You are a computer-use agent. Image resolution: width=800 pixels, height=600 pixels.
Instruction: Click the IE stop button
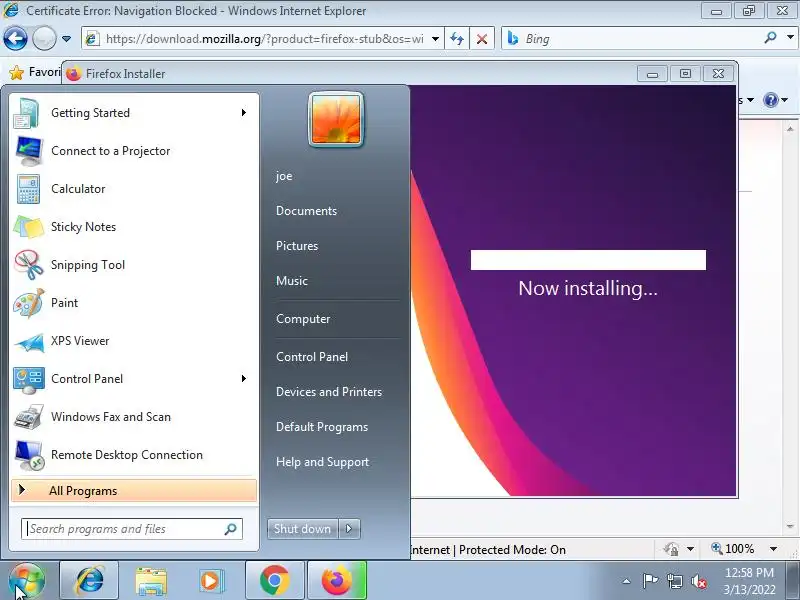(x=482, y=39)
